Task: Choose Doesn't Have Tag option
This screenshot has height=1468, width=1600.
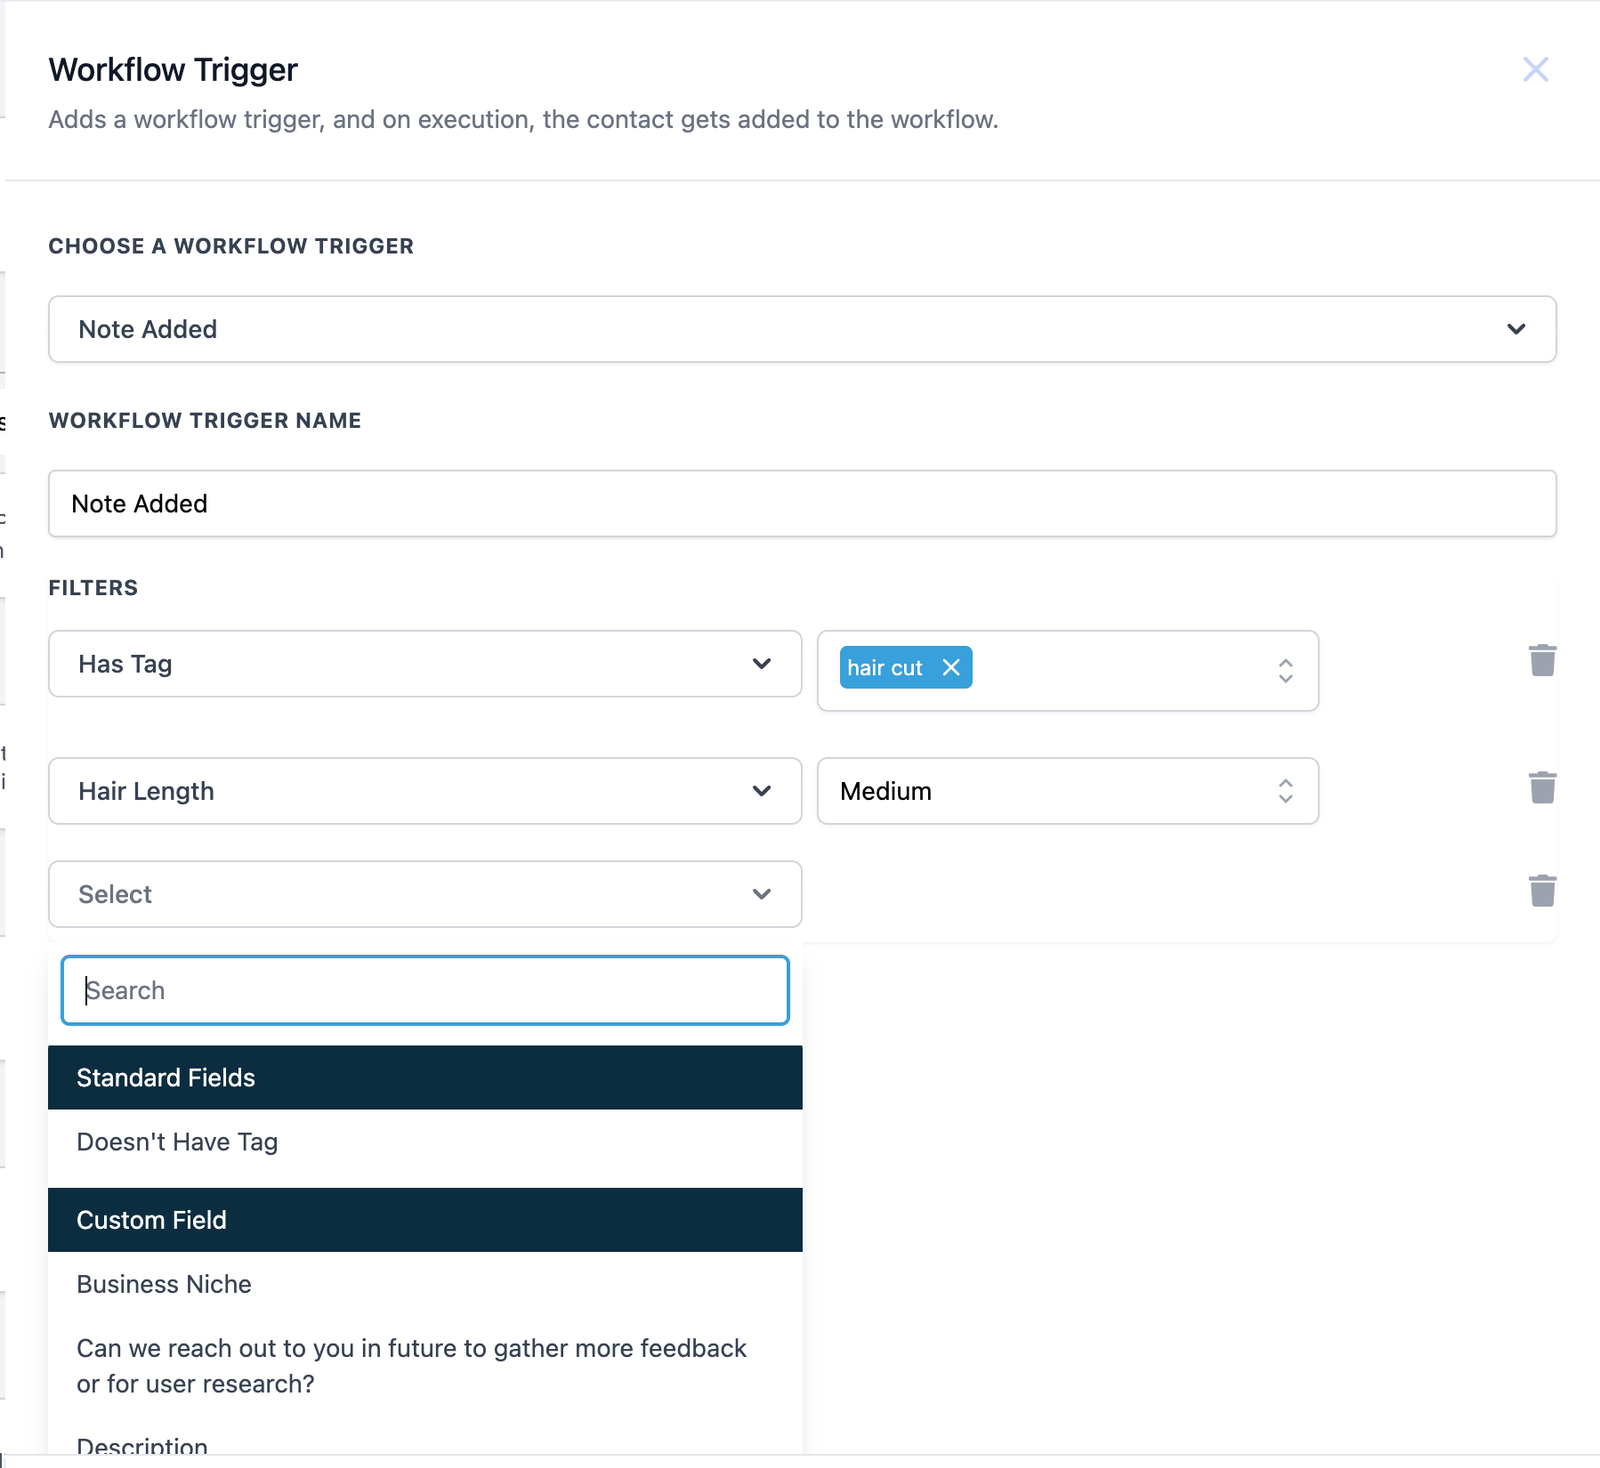Action: (177, 1142)
